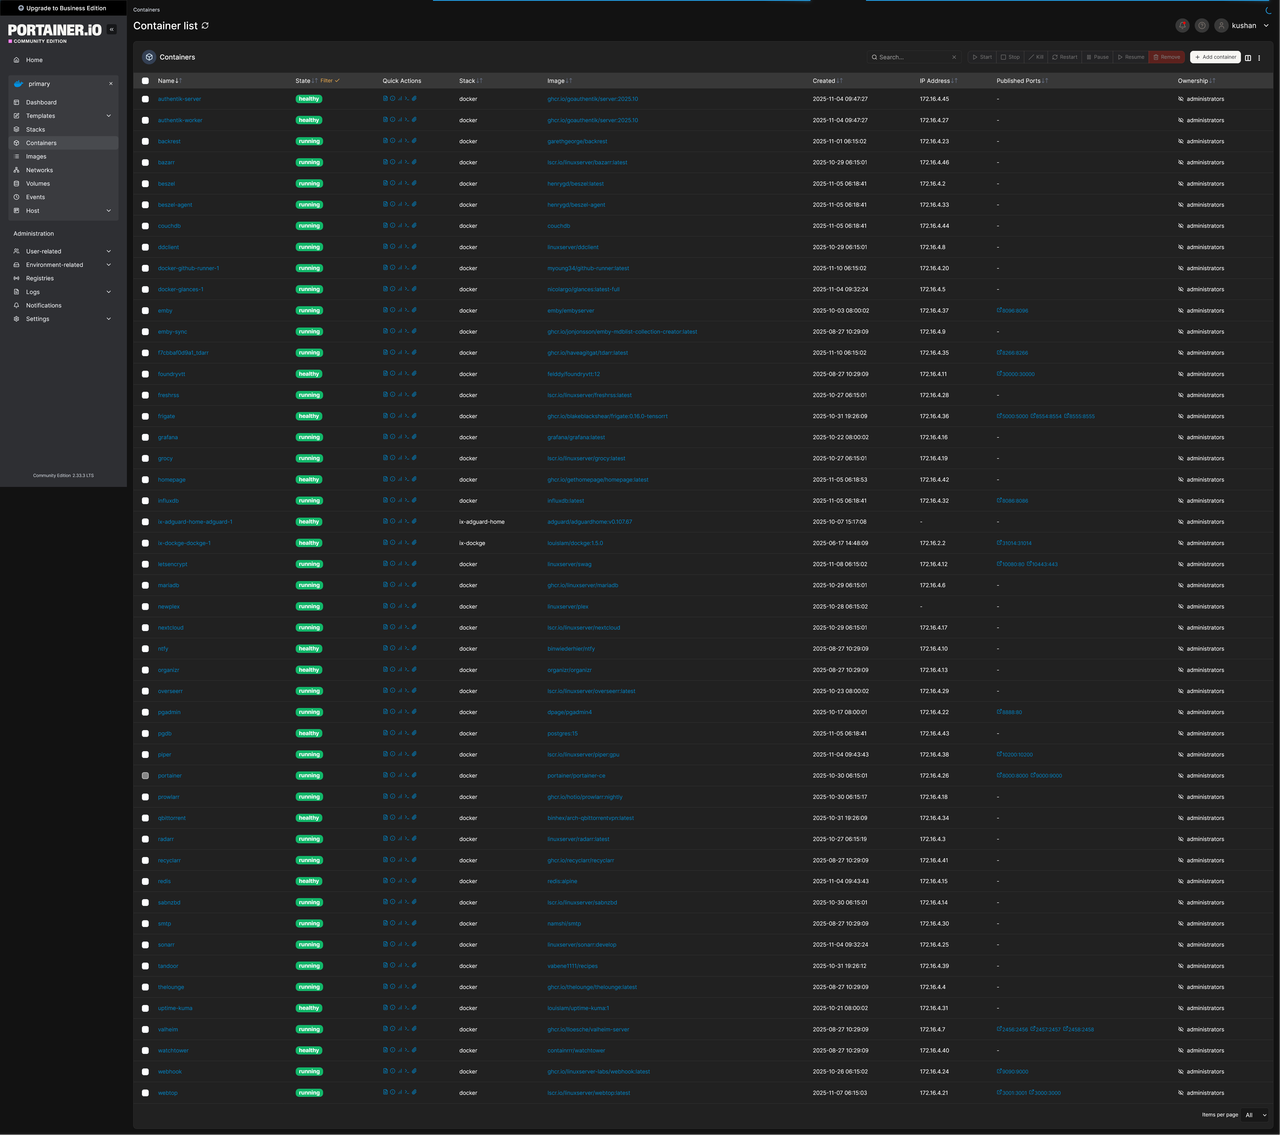Sort by the Image column arrows
1280x1135 pixels.
click(569, 81)
